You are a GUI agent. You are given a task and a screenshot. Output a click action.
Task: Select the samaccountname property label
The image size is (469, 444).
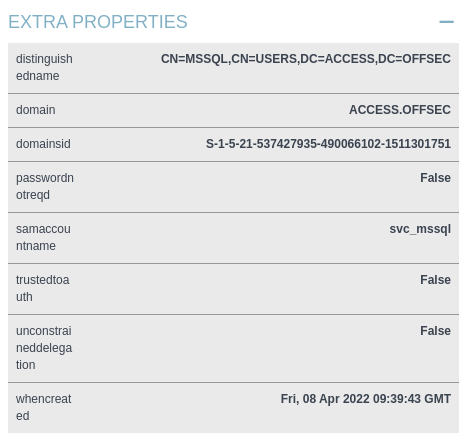[x=43, y=237]
